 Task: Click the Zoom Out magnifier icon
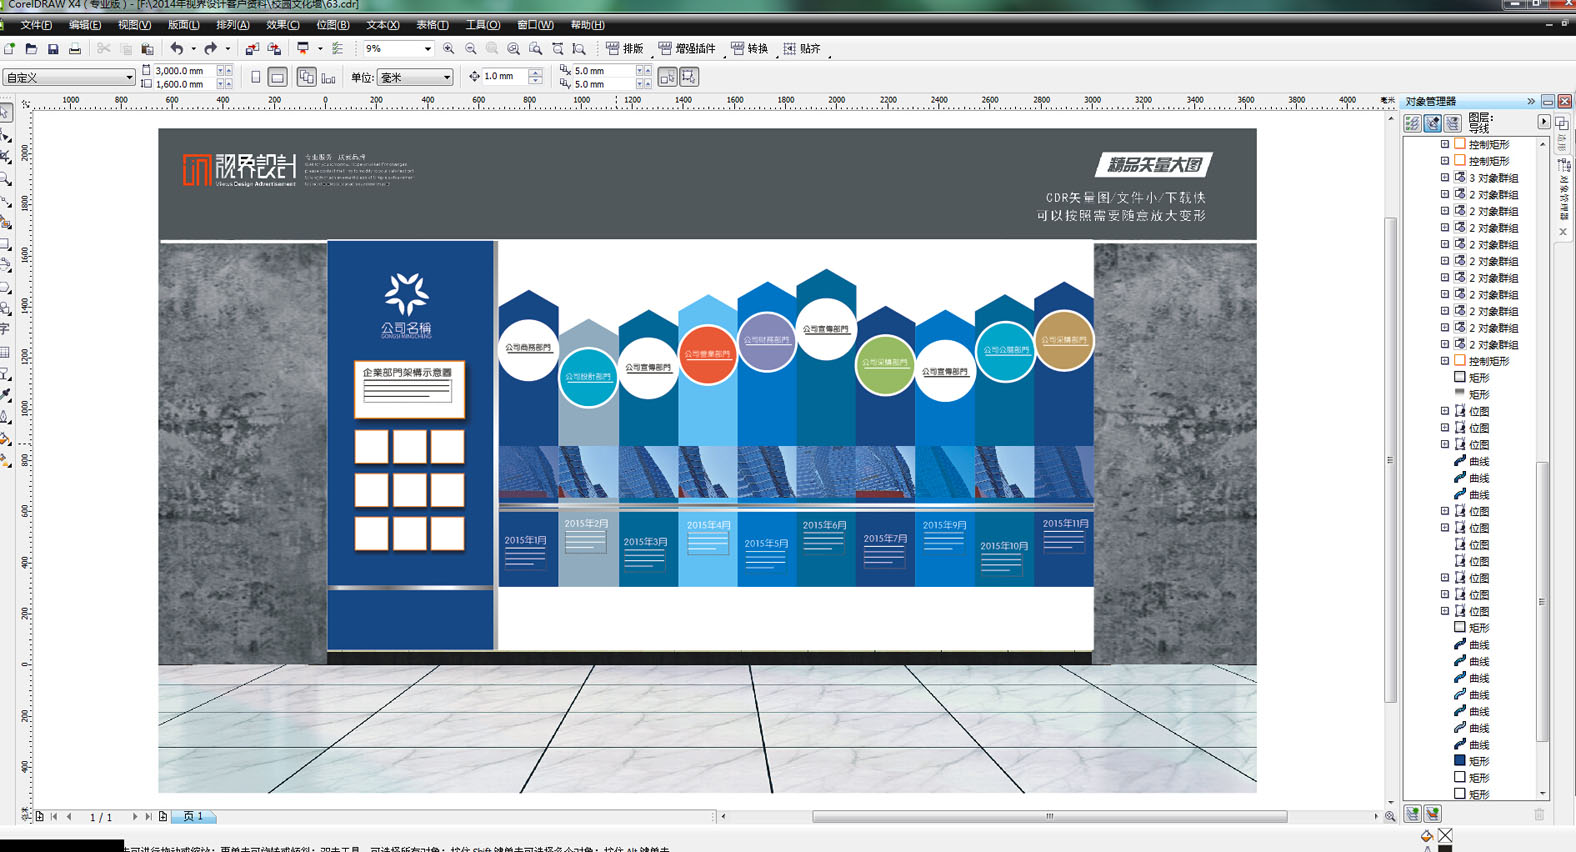pos(470,48)
